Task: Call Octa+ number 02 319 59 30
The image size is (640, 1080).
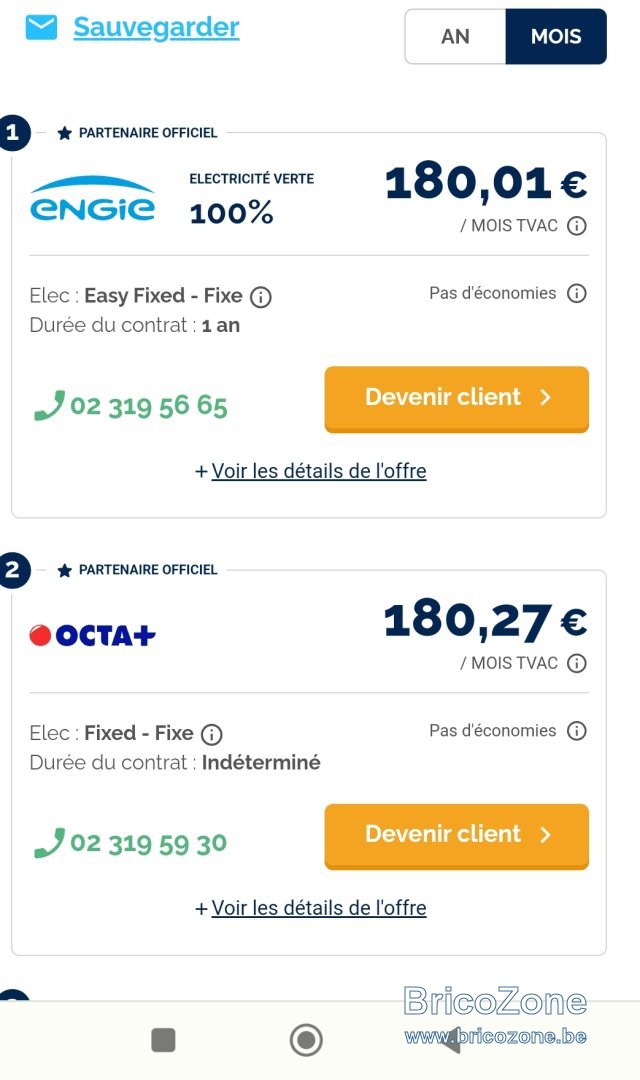Action: pos(131,843)
